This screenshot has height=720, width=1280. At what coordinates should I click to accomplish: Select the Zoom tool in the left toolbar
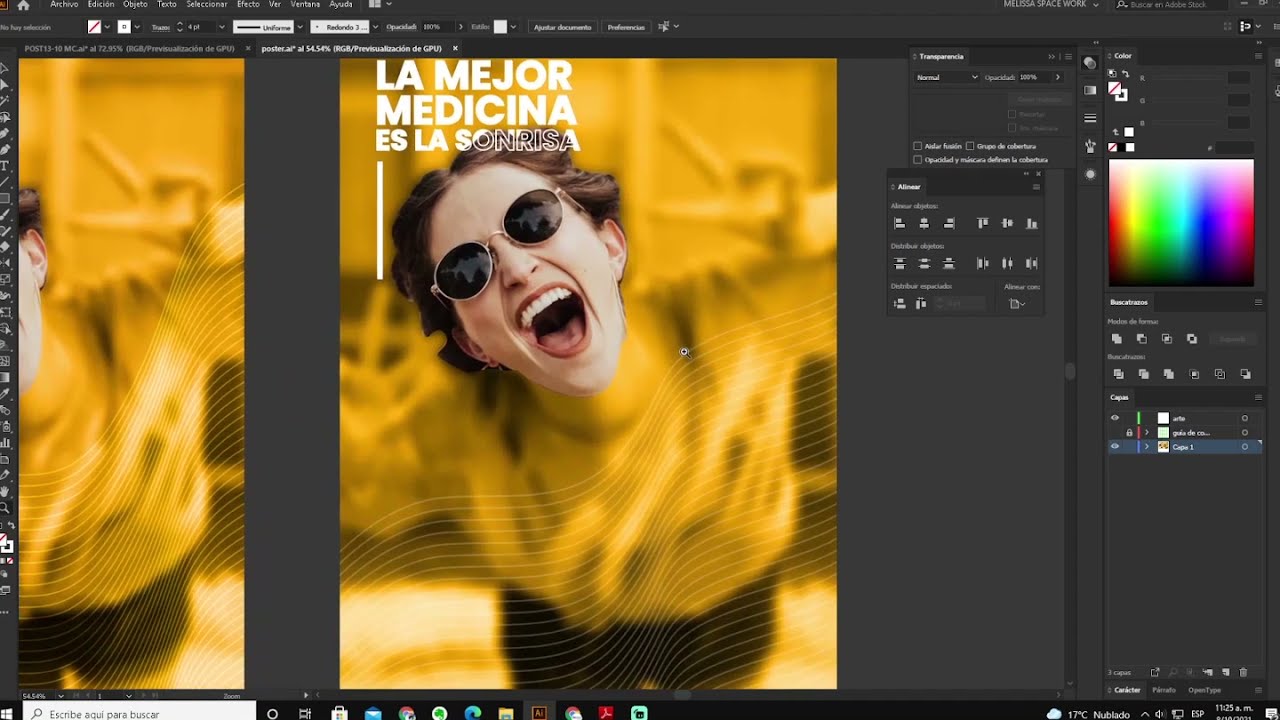pos(5,508)
